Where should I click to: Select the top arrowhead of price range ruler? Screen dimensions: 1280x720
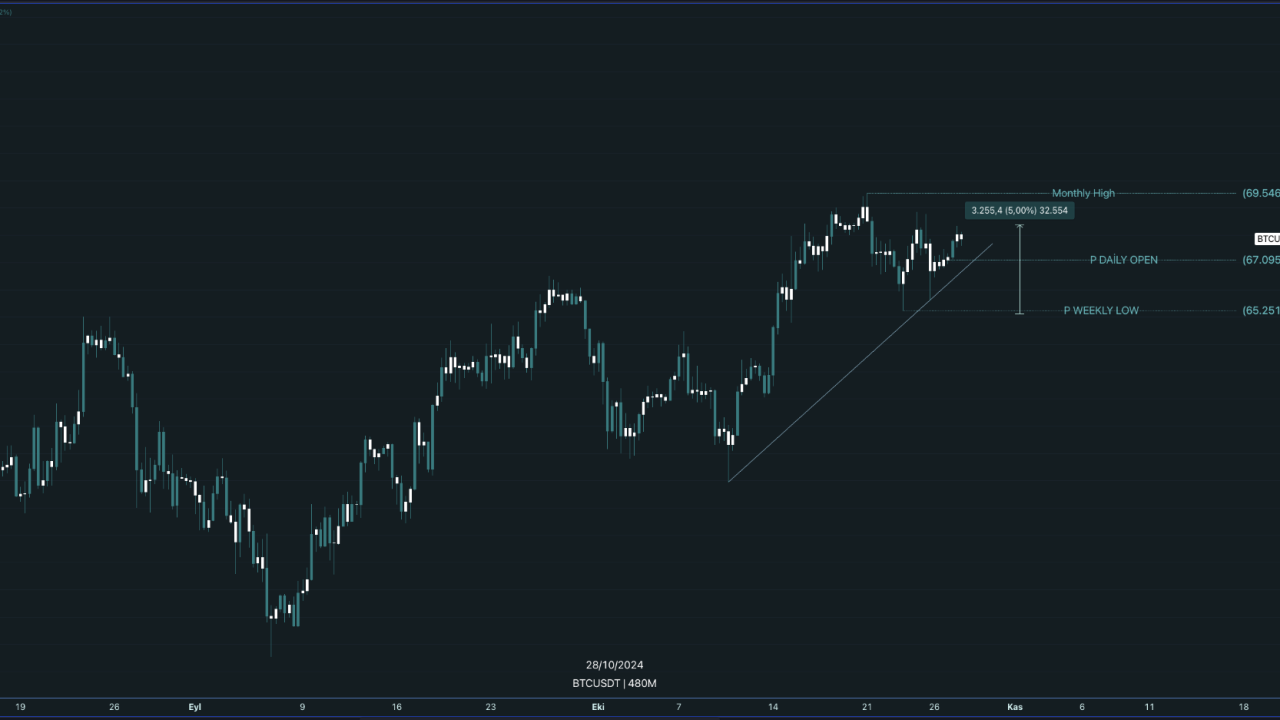(1019, 227)
